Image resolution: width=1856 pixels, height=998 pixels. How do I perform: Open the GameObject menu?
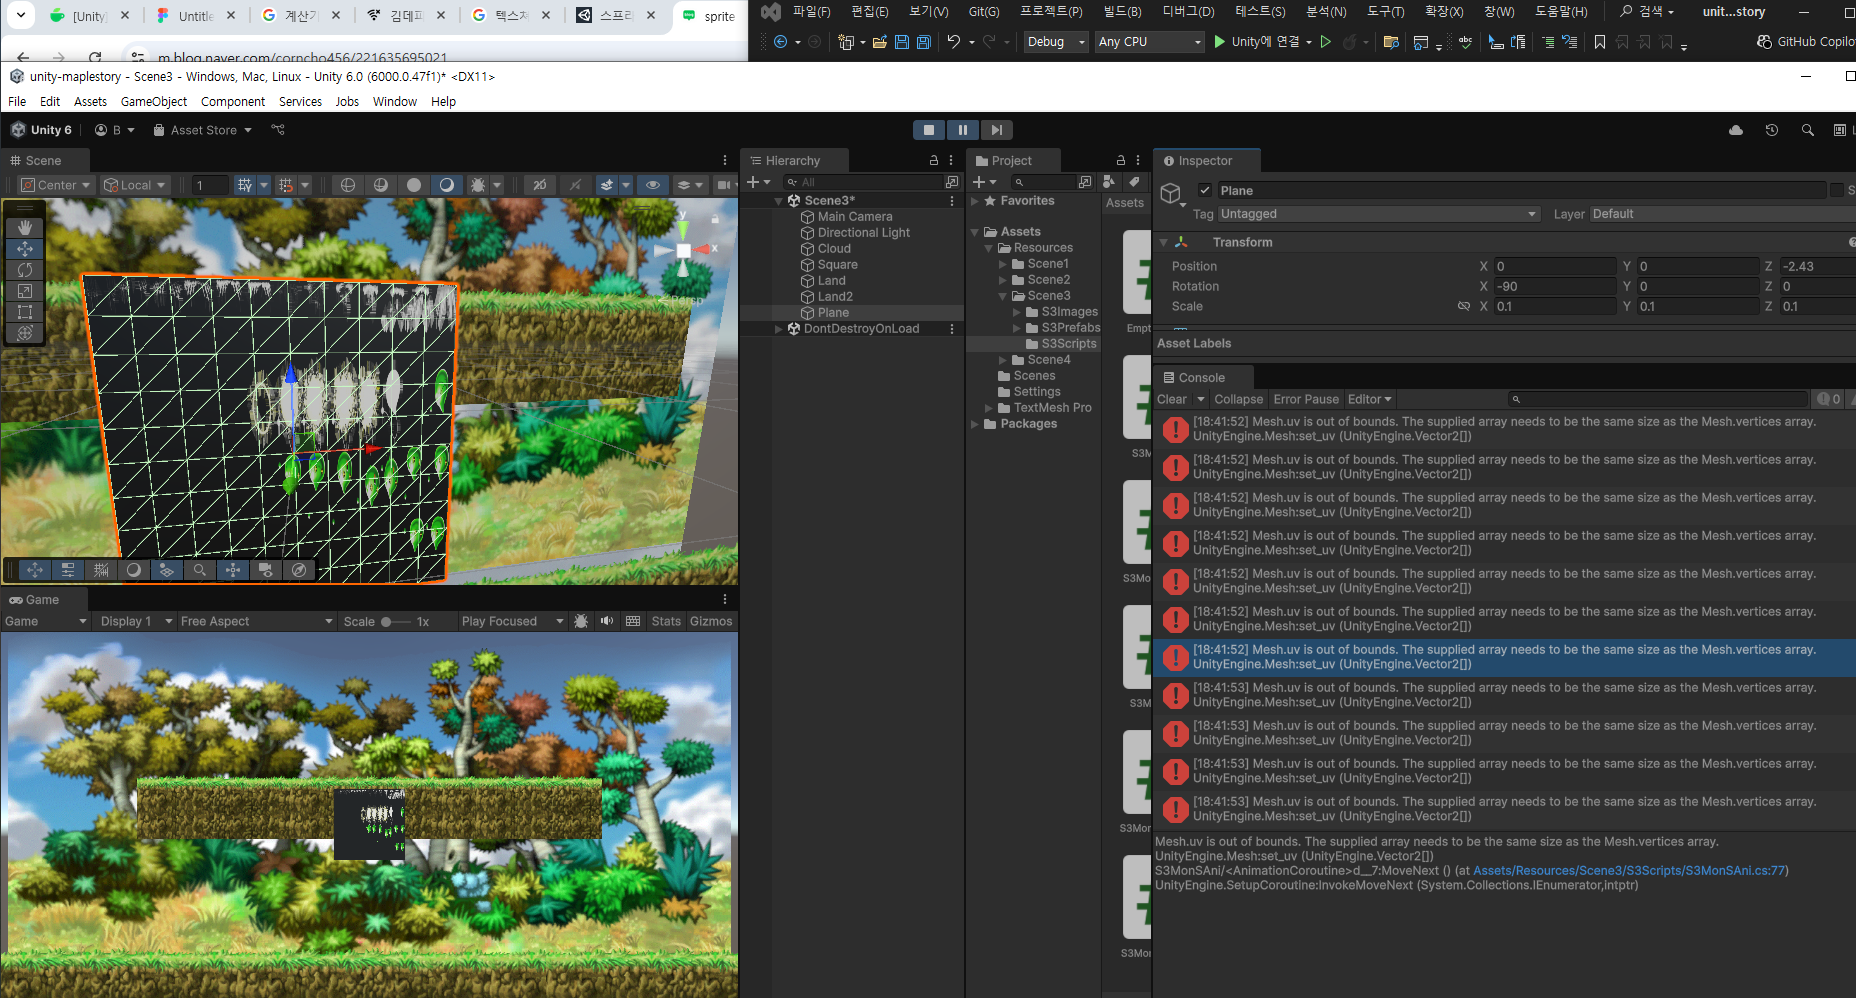click(154, 102)
